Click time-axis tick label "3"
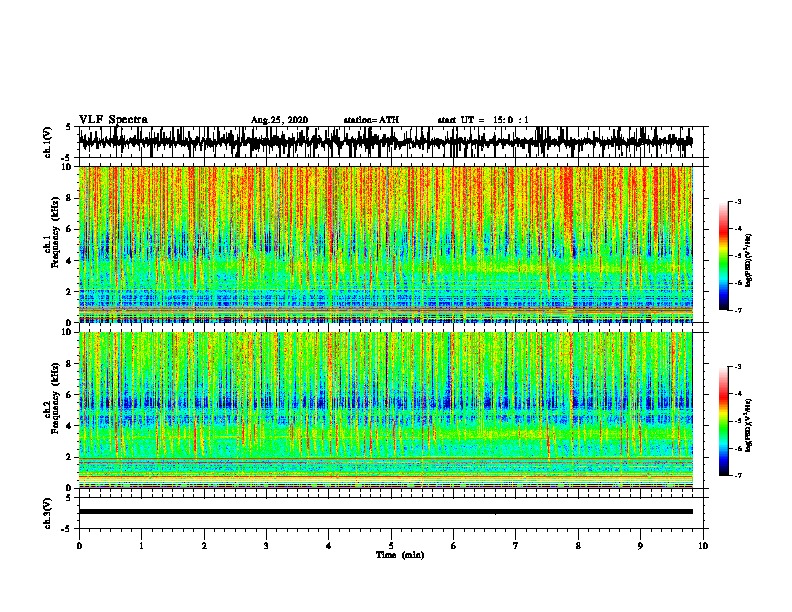 pos(266,546)
